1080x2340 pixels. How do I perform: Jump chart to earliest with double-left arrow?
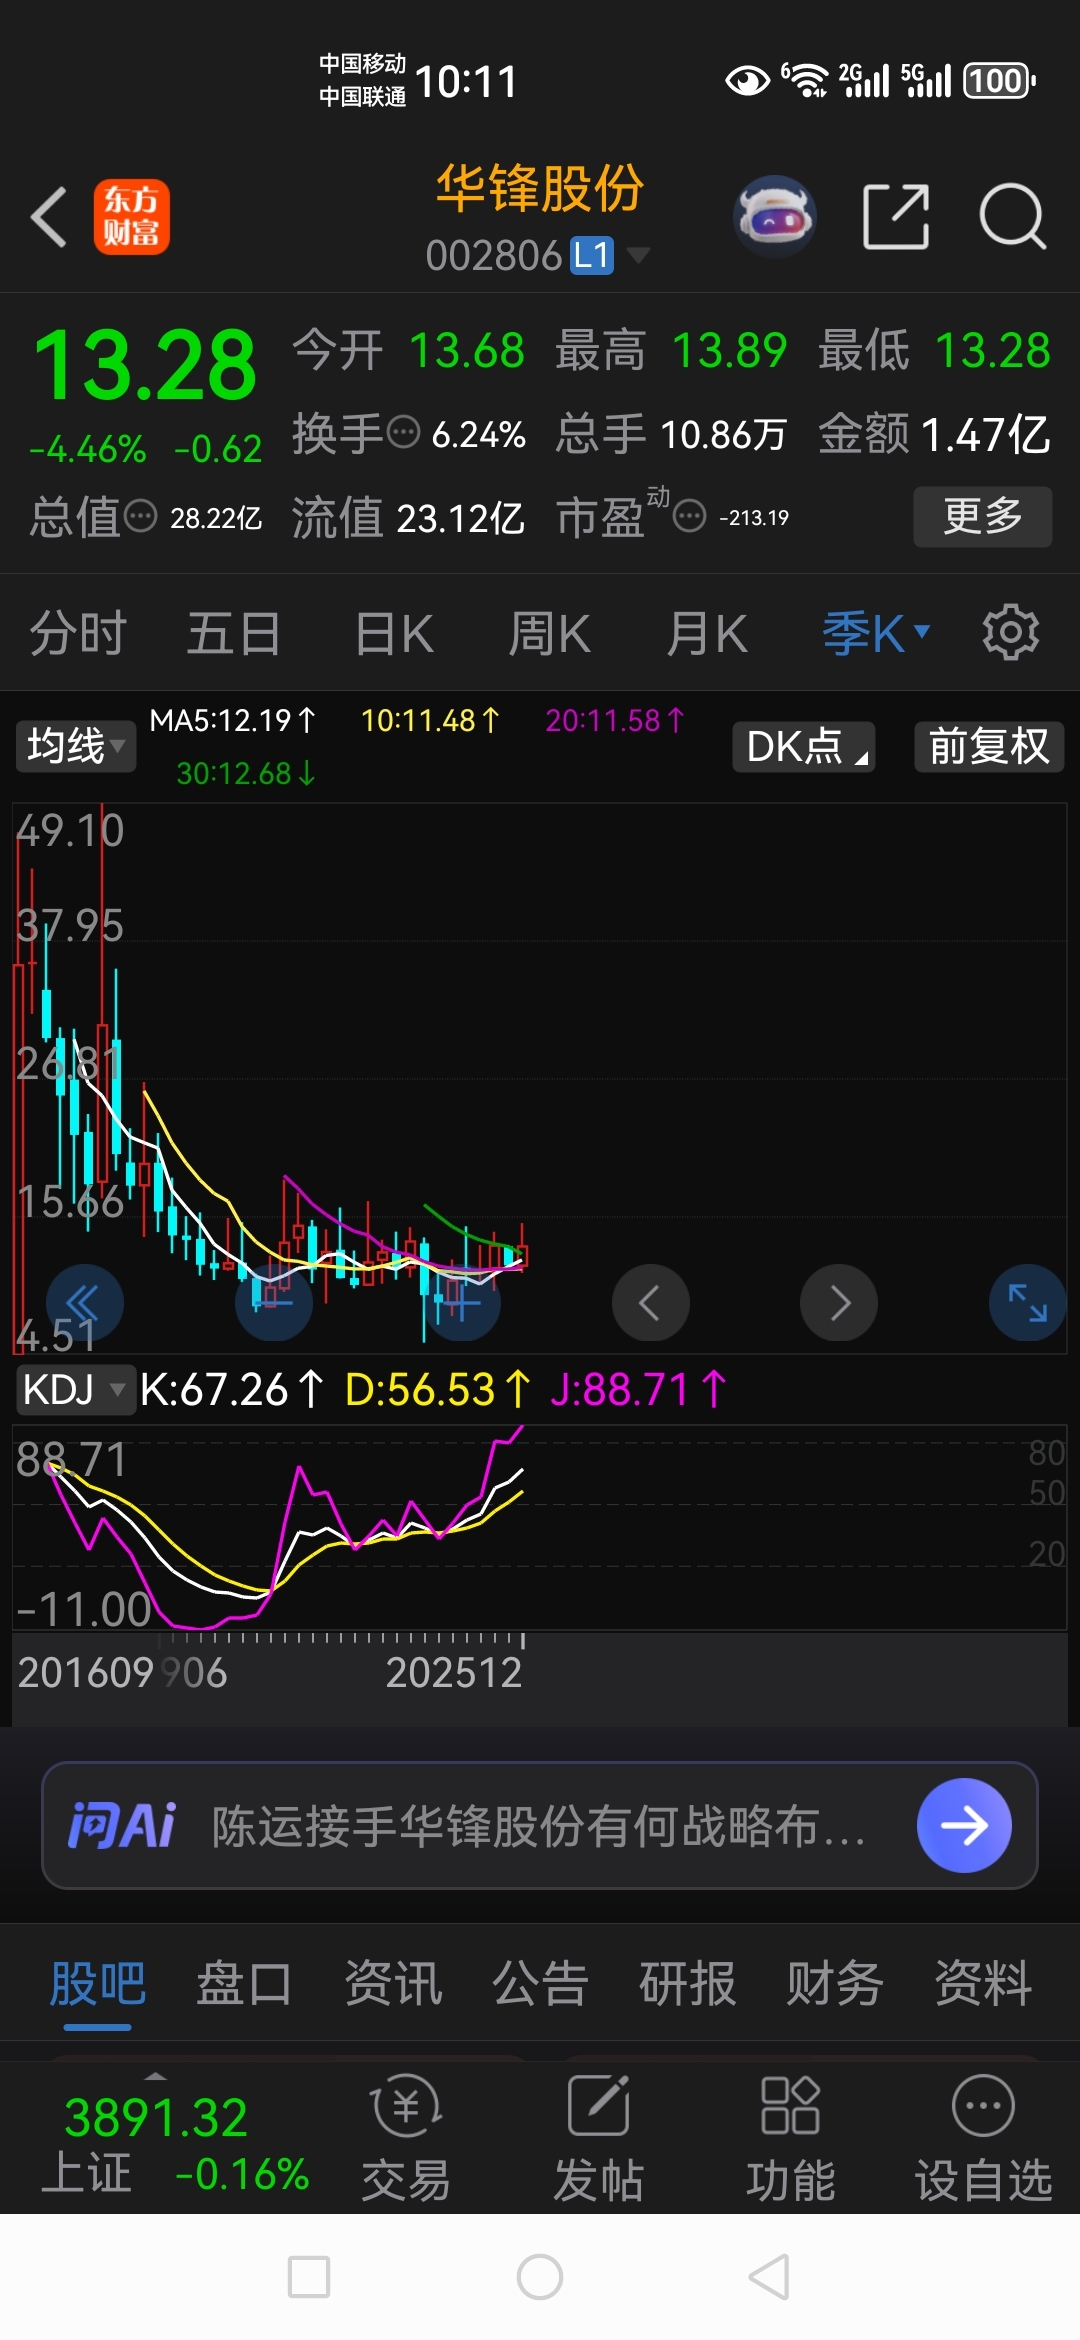[85, 1303]
